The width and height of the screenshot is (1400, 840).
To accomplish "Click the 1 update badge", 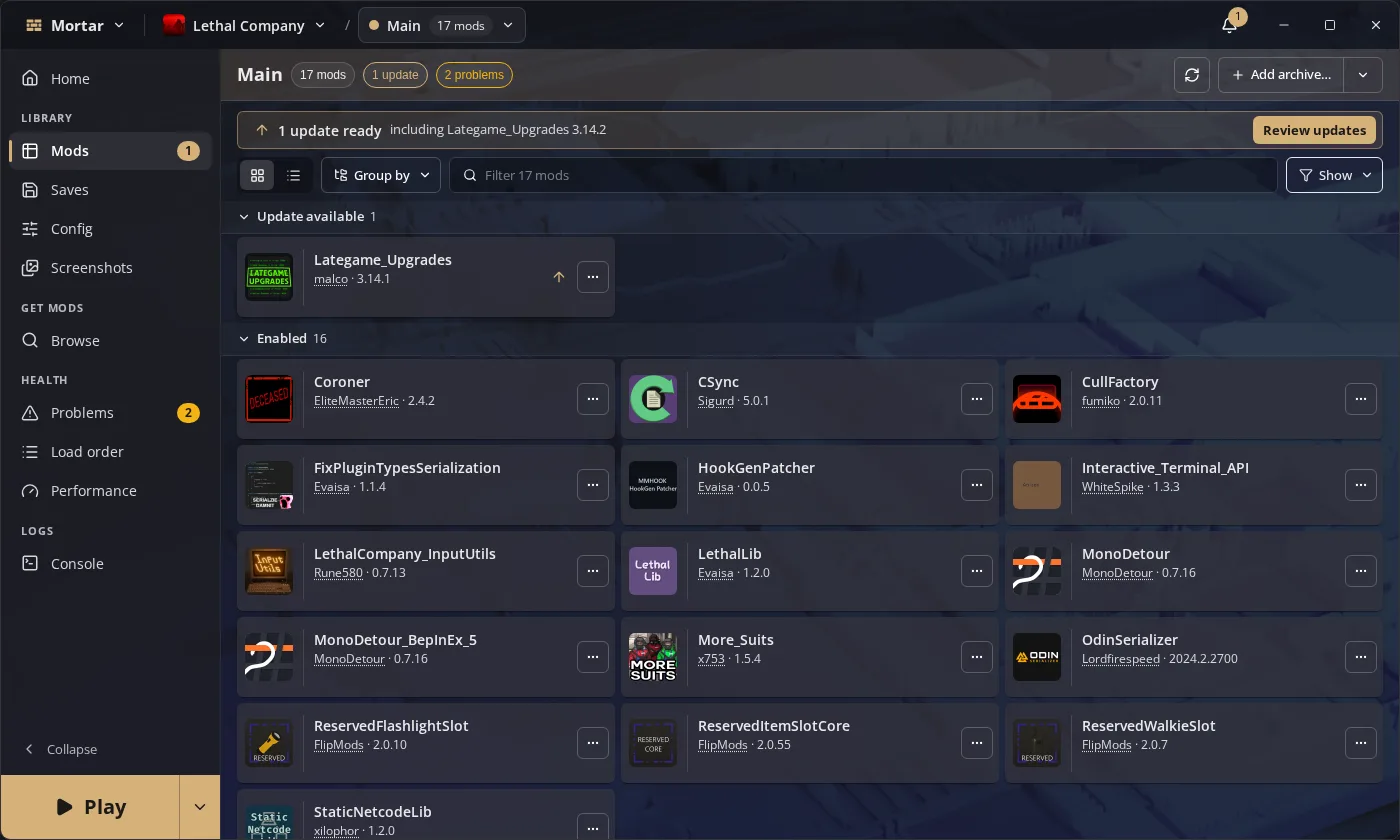I will coord(395,75).
